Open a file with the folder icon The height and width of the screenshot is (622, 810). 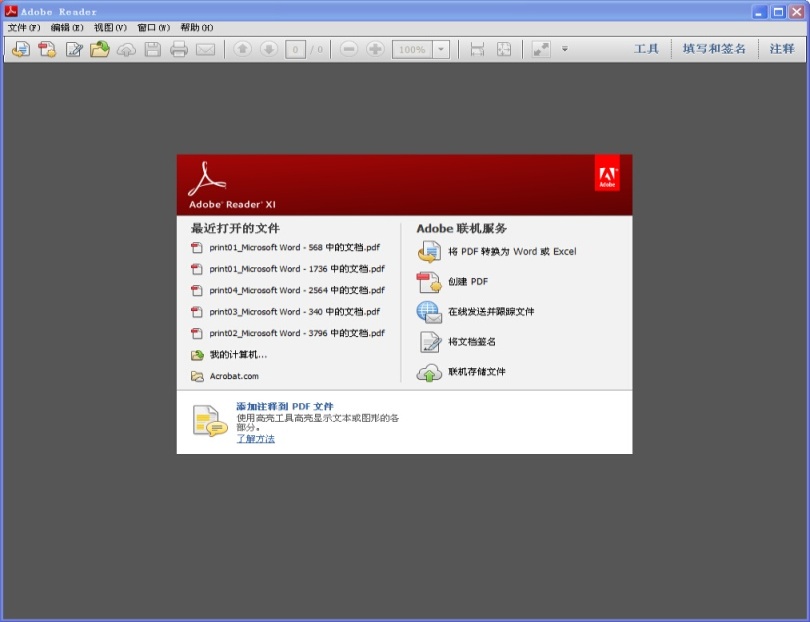[x=100, y=49]
